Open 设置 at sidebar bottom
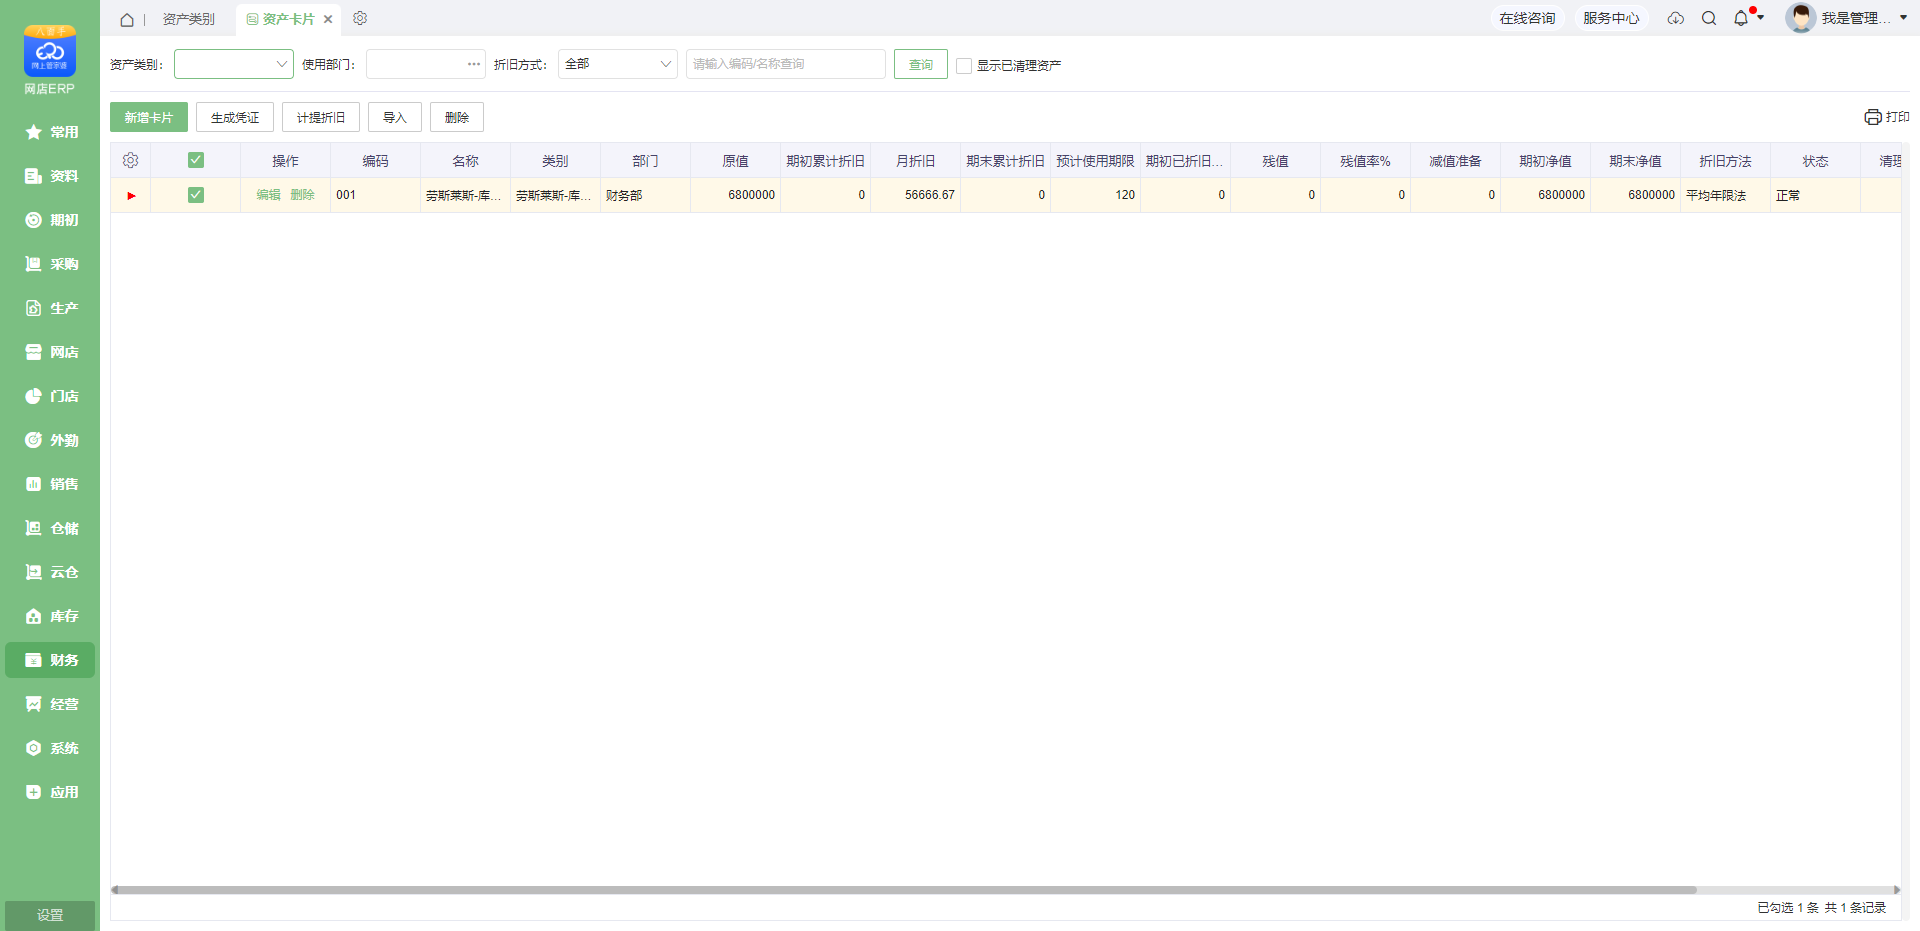Viewport: 1920px width, 931px height. tap(50, 915)
